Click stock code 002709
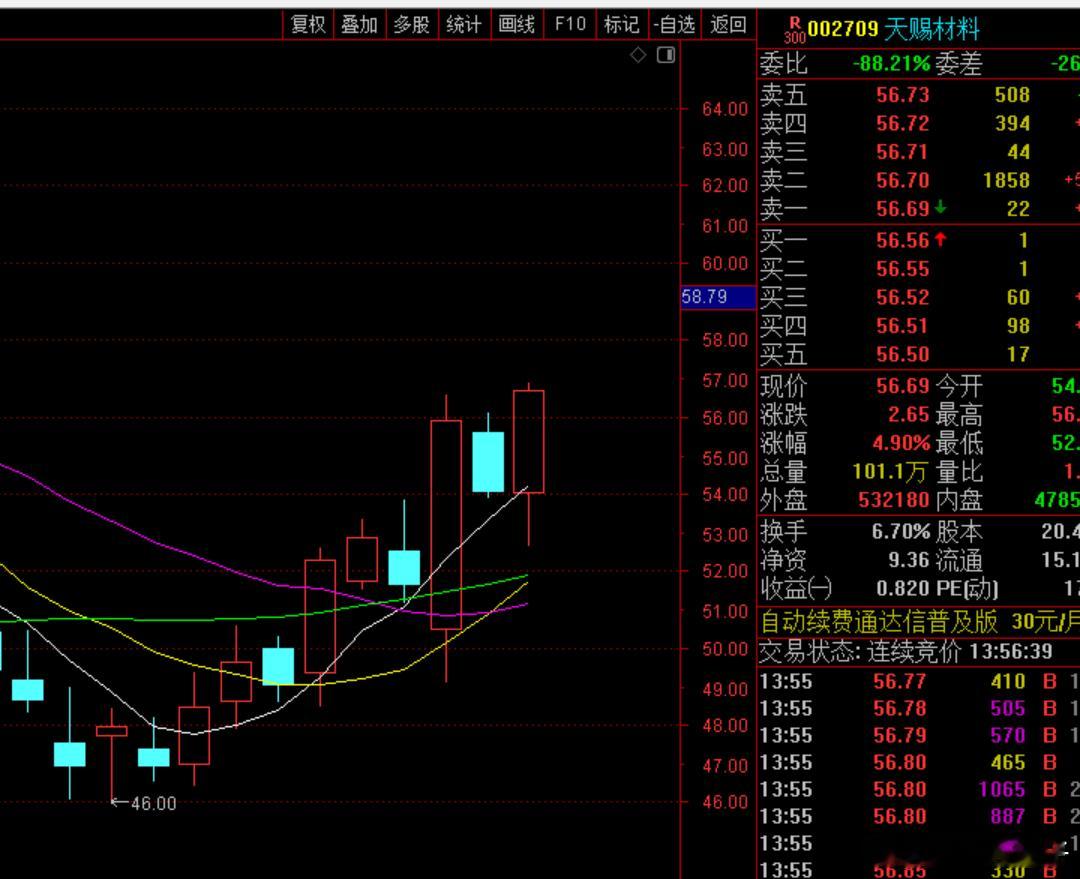The height and width of the screenshot is (879, 1080). click(842, 29)
